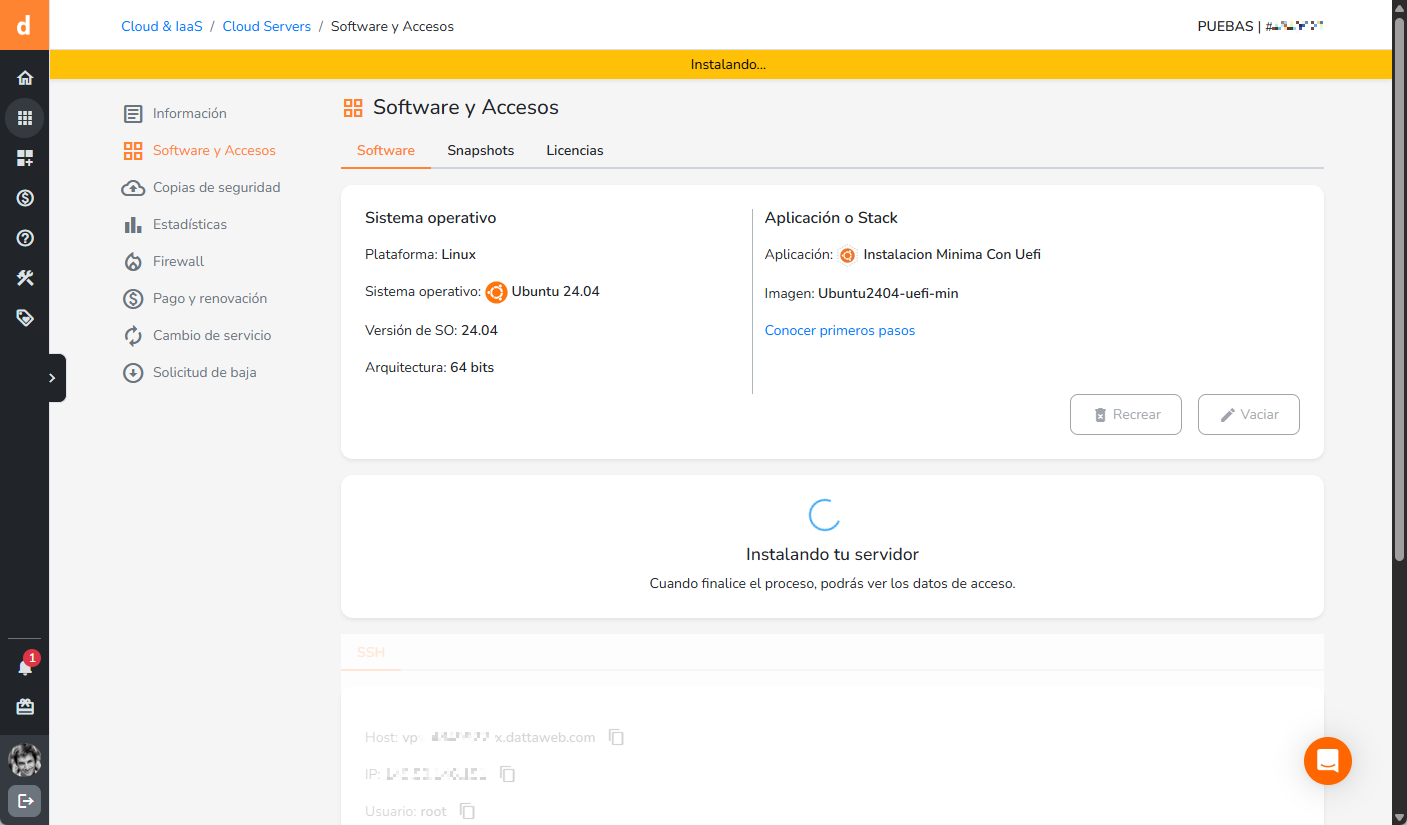Click the PUEBAS account label
This screenshot has height=825, width=1407.
1260,26
